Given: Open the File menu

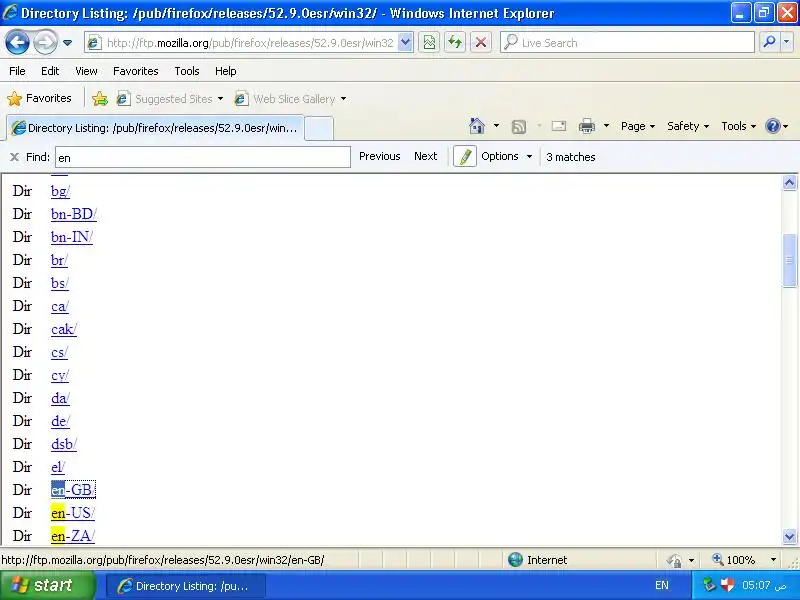Looking at the screenshot, I should pos(17,71).
